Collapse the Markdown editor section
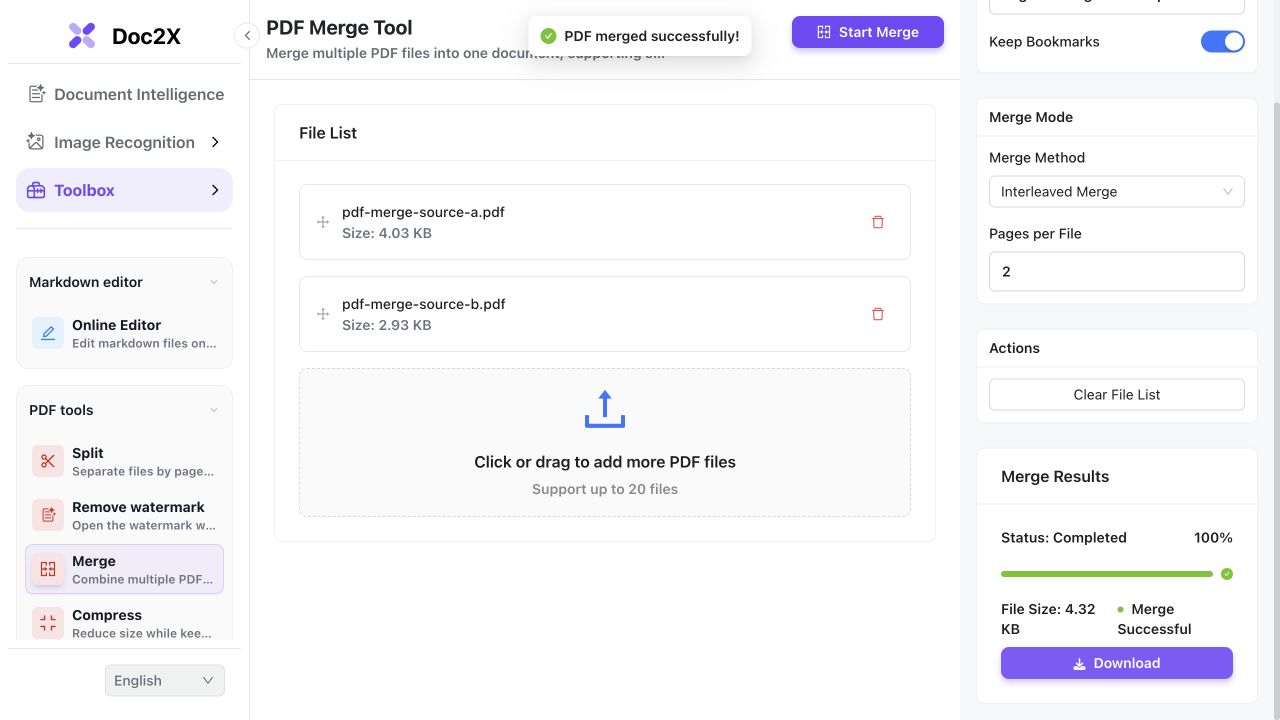Viewport: 1280px width, 720px height. coord(213,282)
